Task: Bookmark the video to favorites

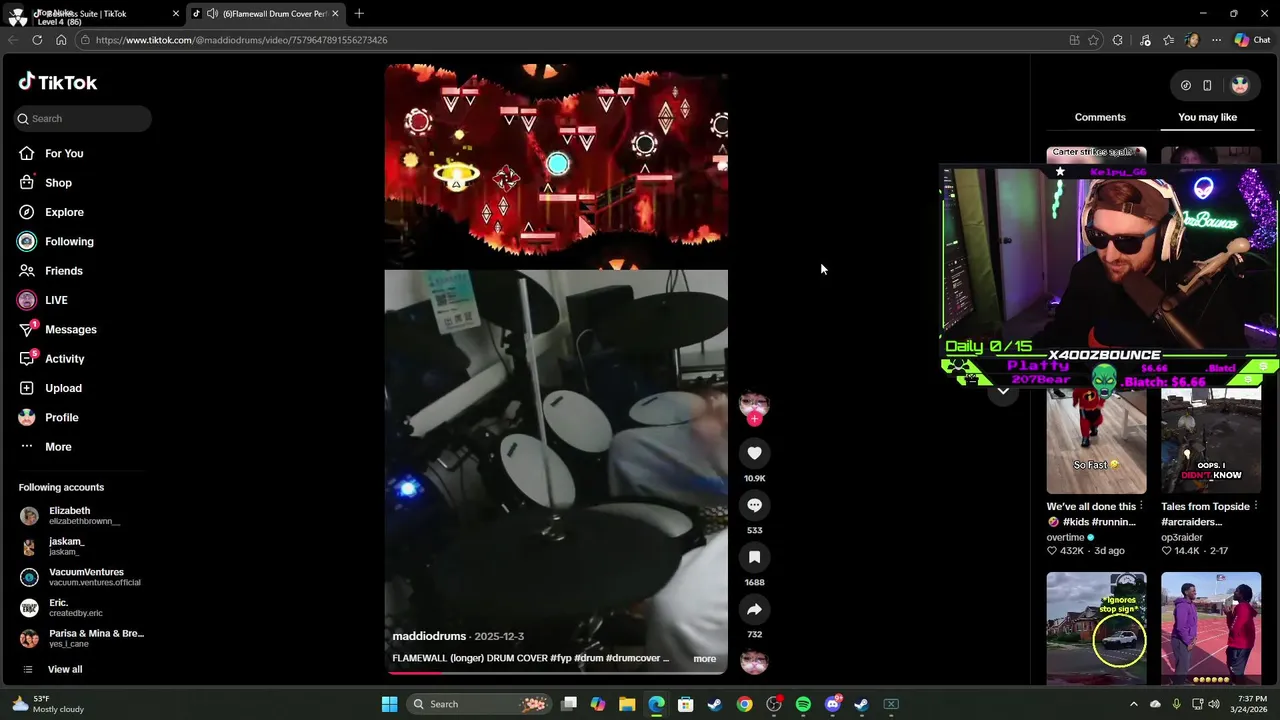Action: [x=754, y=557]
